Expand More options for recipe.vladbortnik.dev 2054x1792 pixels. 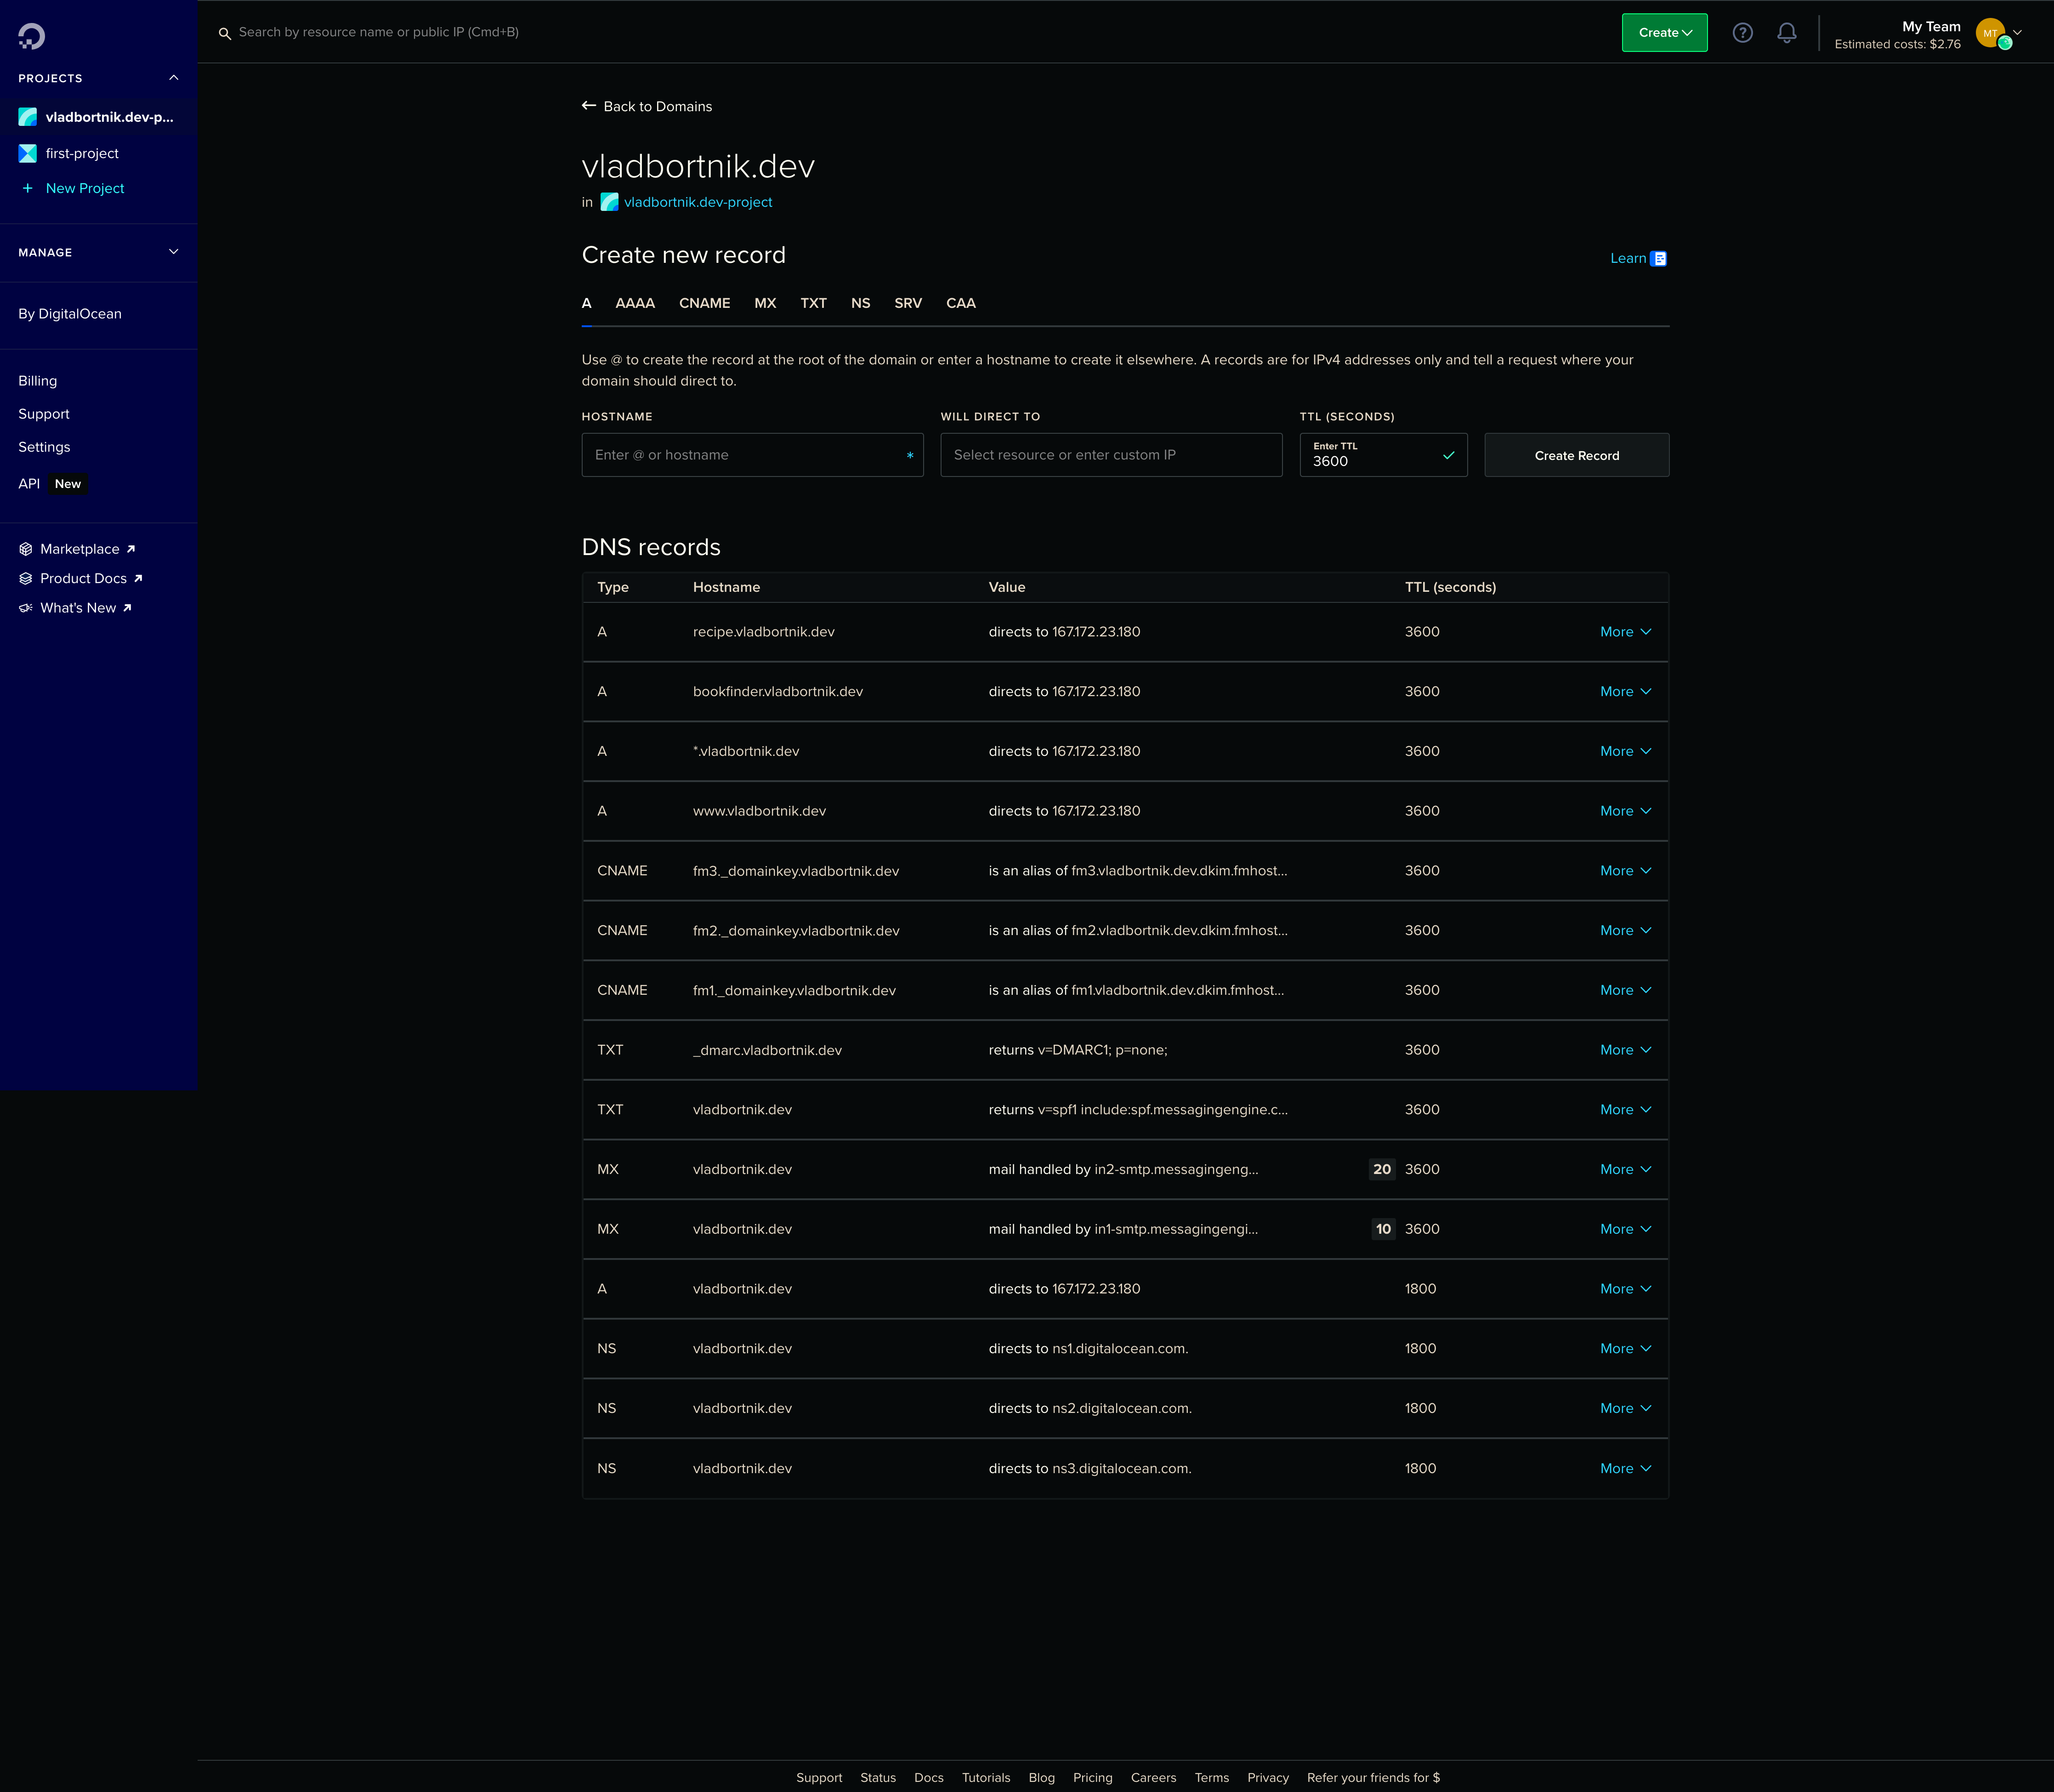[1621, 630]
